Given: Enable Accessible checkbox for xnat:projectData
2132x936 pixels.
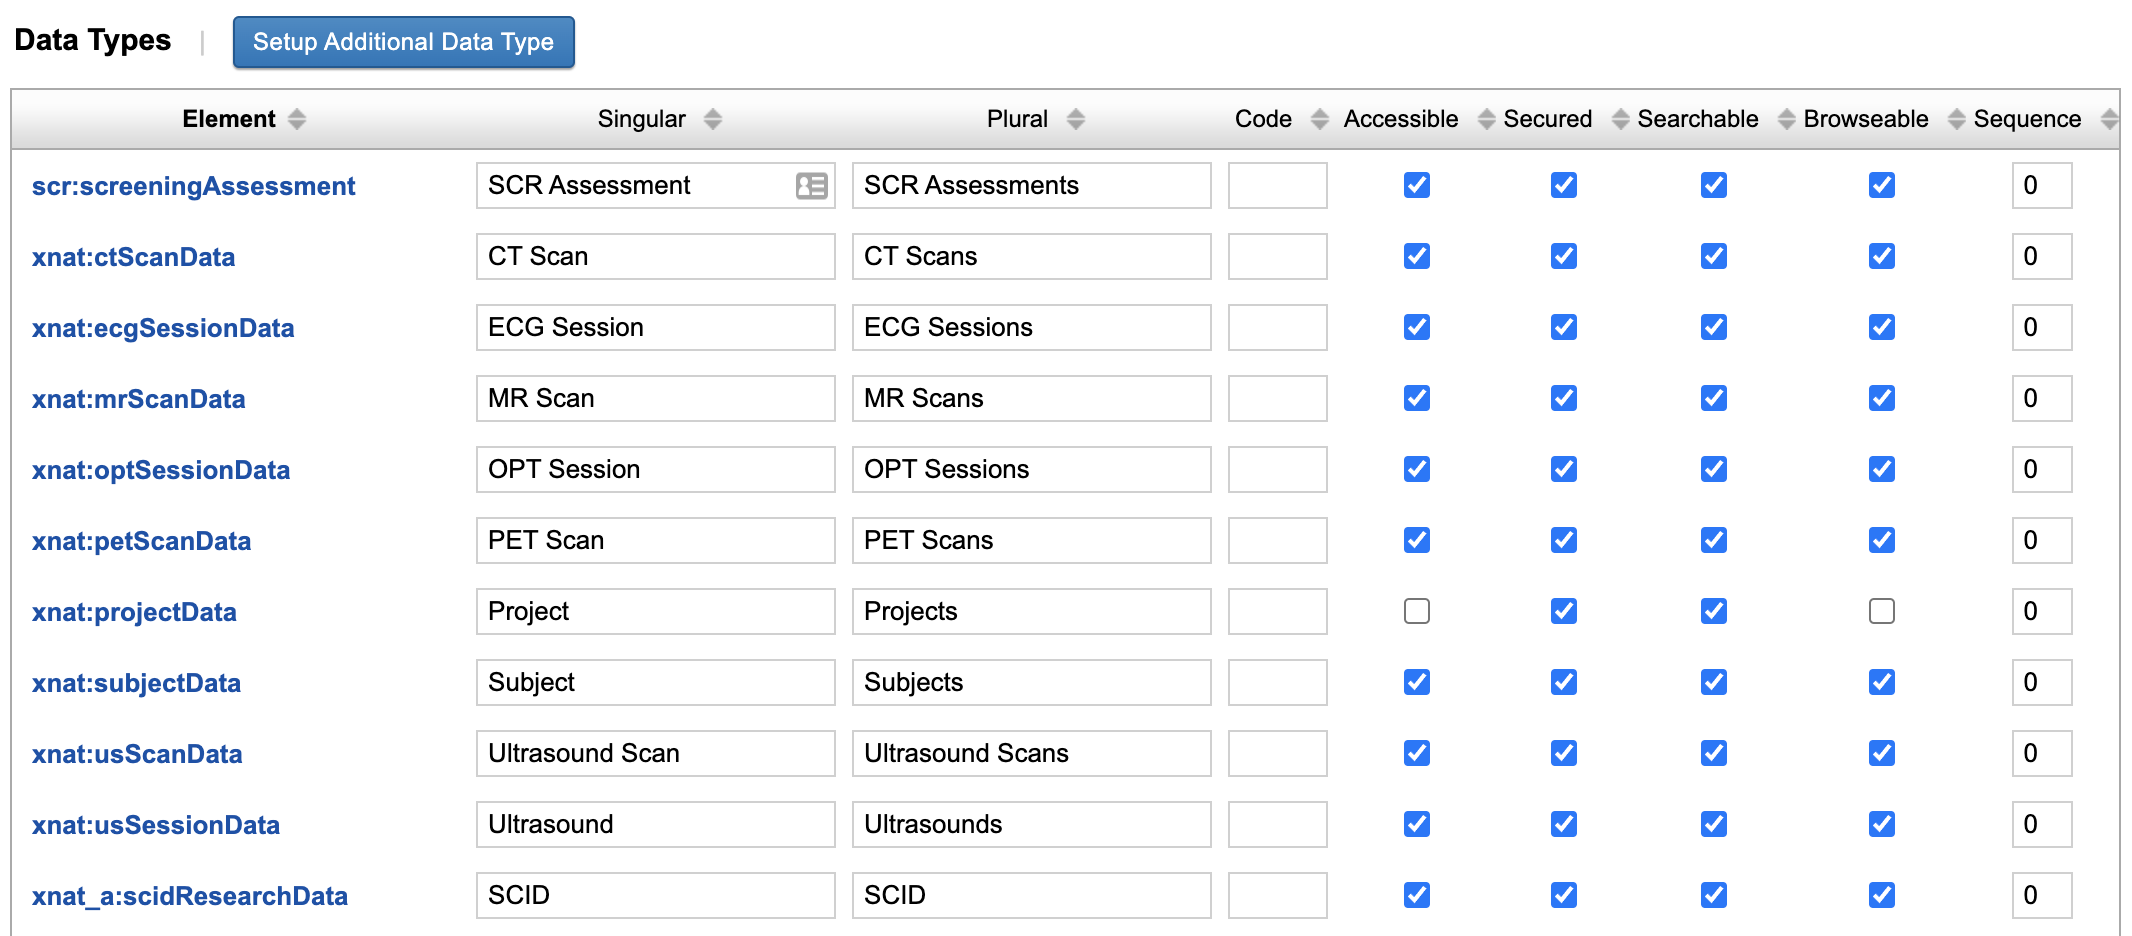Looking at the screenshot, I should [1417, 611].
